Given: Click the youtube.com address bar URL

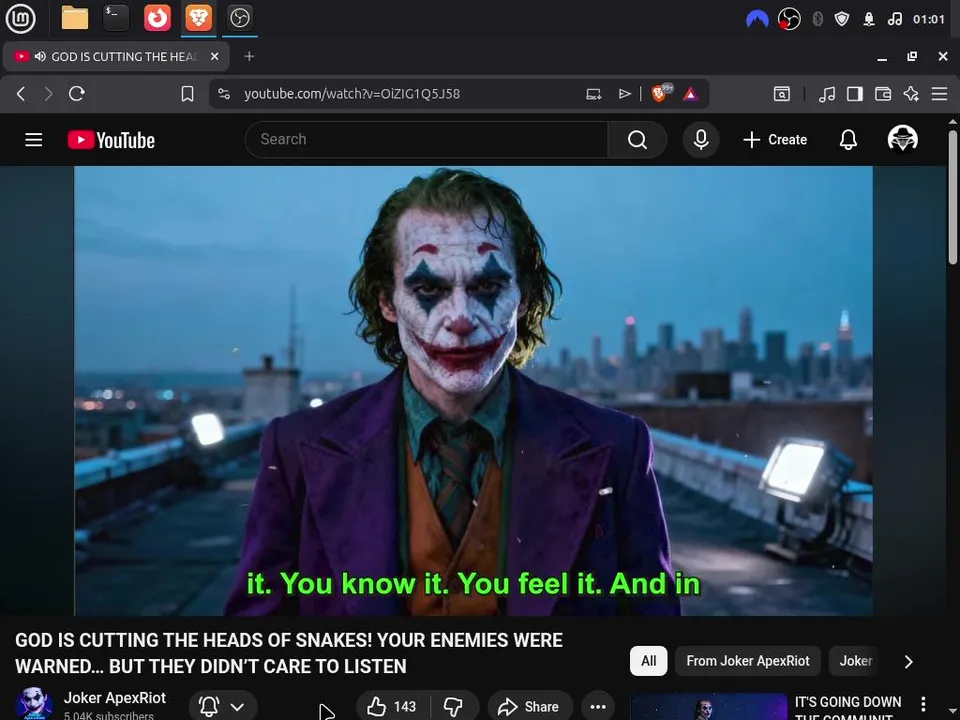Looking at the screenshot, I should point(352,94).
